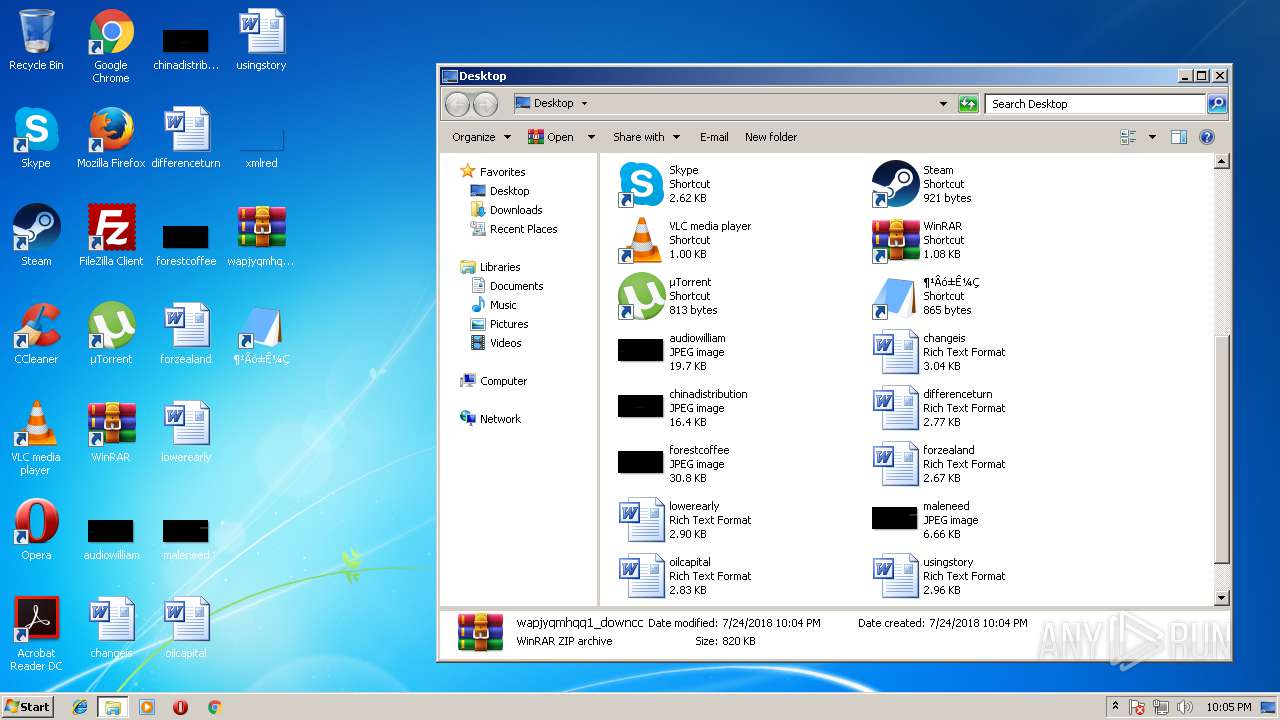Select the Steam shortcut in Explorer file list
Viewport: 1280px width, 720px height.
click(921, 184)
